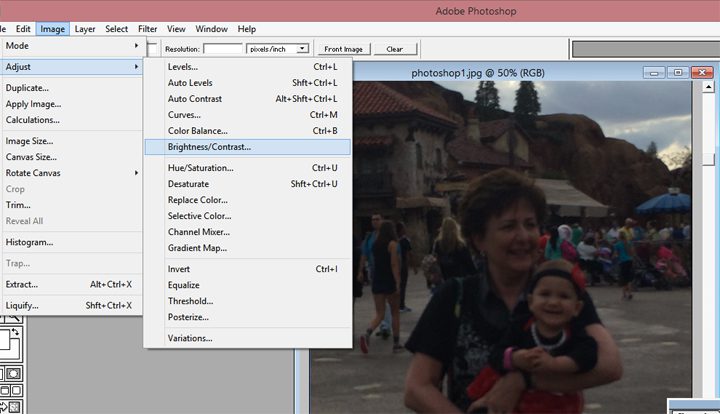720x414 pixels.
Task: Open the Image menu
Action: [52, 29]
